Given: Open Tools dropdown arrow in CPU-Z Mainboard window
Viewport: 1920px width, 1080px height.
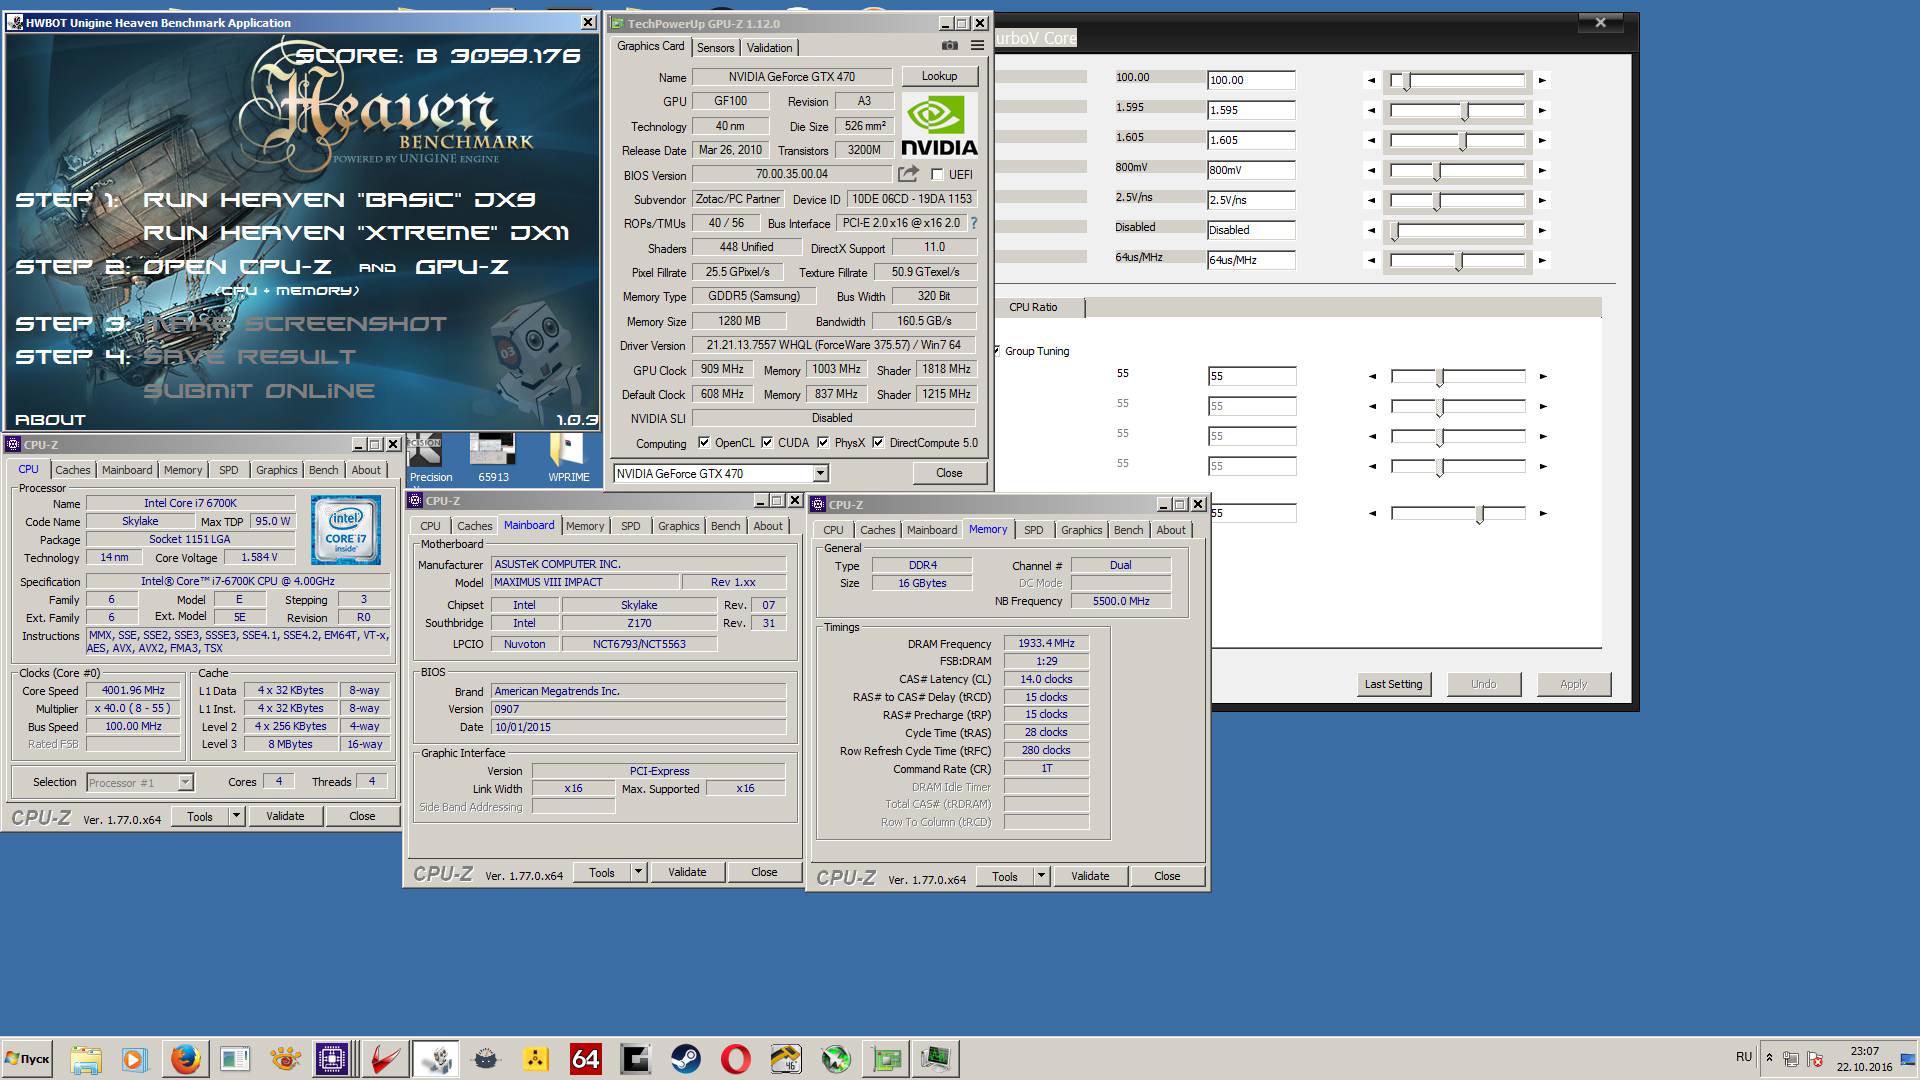Looking at the screenshot, I should click(x=638, y=872).
